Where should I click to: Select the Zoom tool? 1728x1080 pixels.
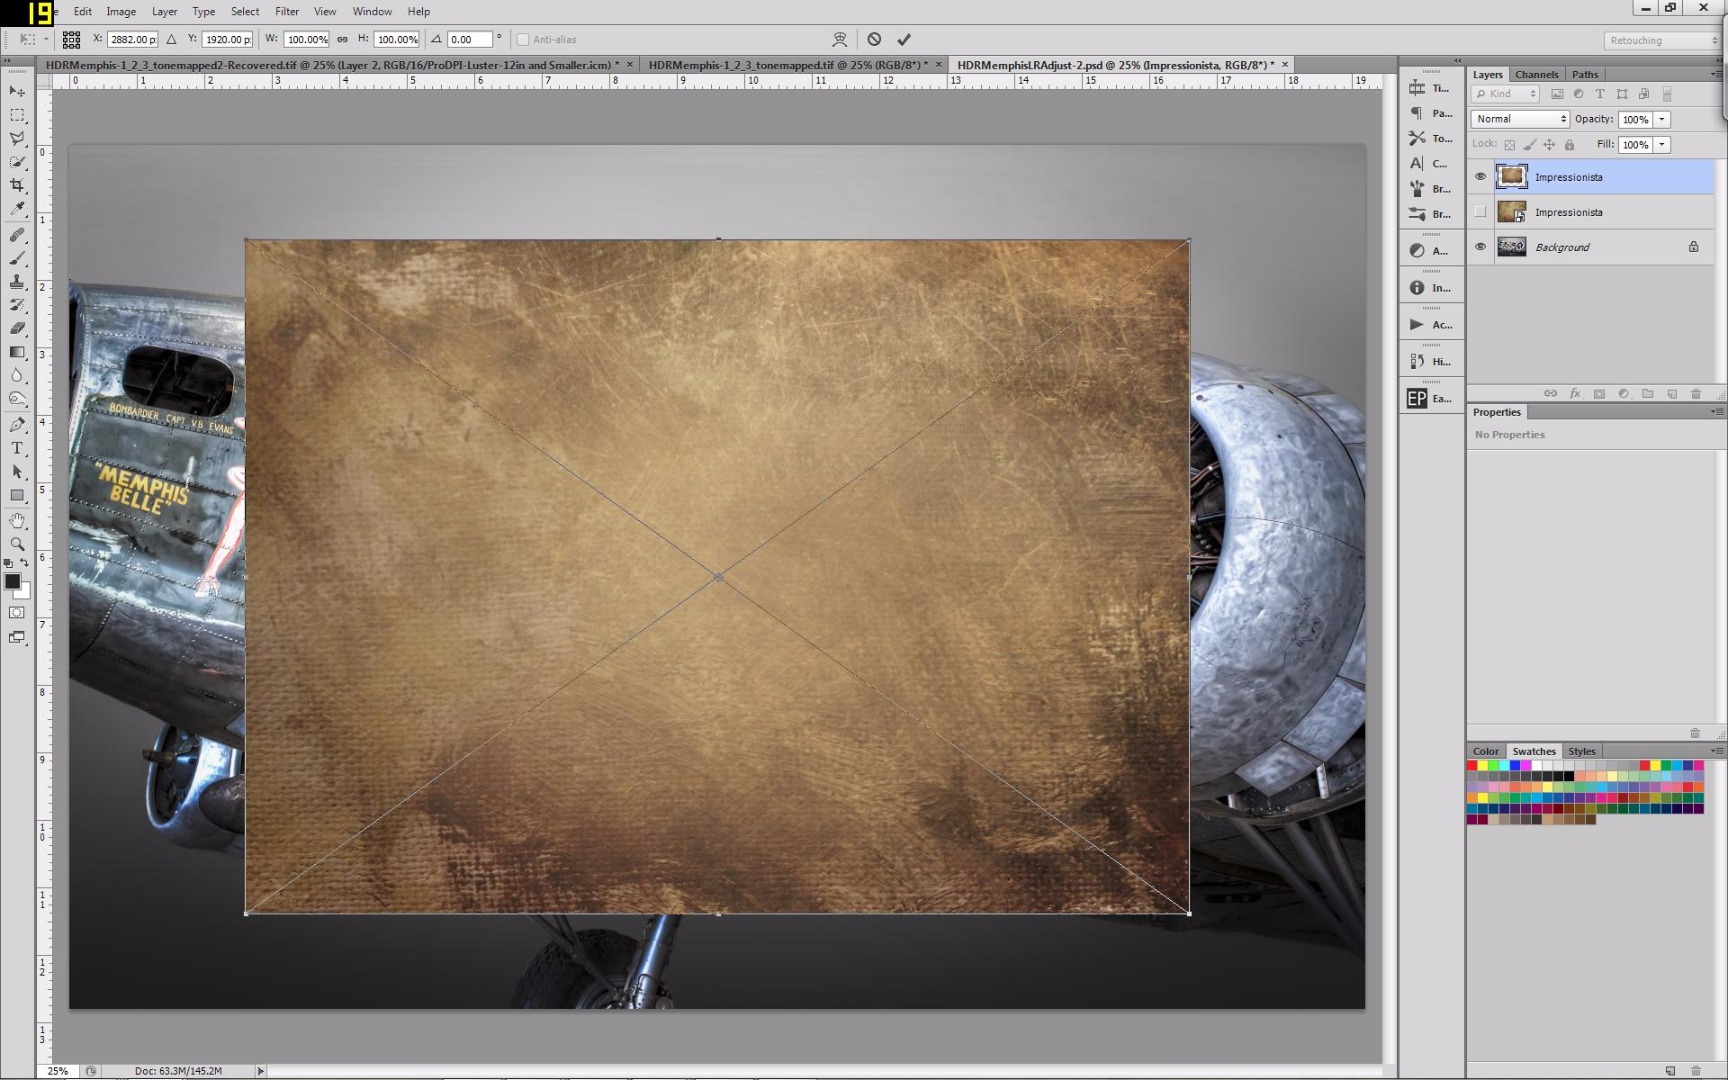coord(17,544)
